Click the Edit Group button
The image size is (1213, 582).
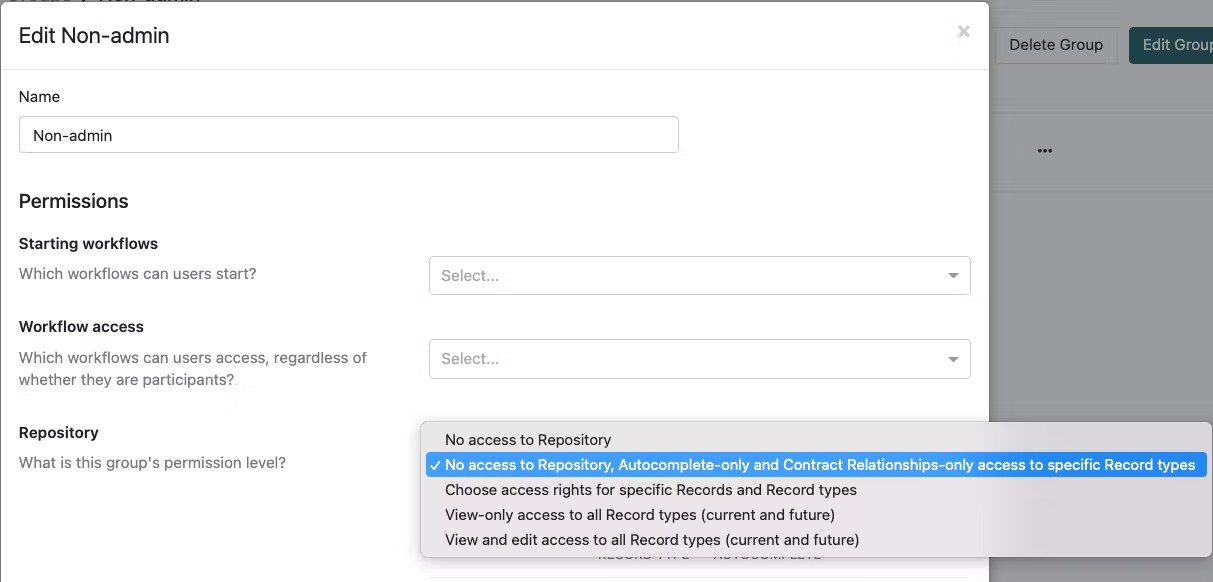[x=1171, y=45]
